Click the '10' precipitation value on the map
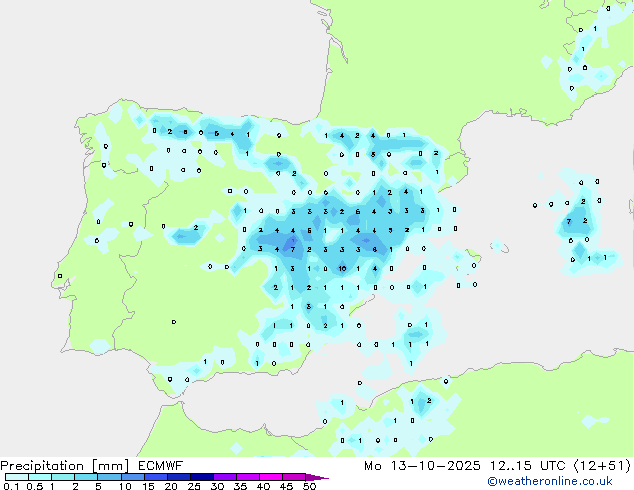The height and width of the screenshot is (490, 634). pyautogui.click(x=342, y=268)
